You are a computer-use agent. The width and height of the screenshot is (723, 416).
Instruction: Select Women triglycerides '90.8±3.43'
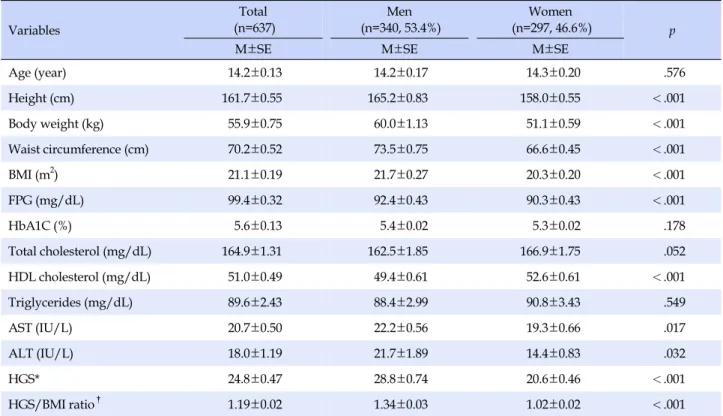[x=553, y=303]
